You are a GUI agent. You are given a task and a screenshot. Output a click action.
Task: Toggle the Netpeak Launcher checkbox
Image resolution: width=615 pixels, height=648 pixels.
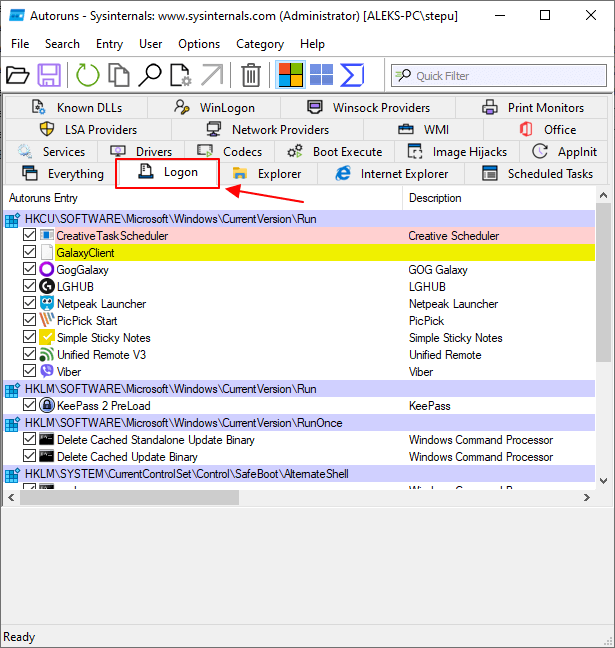29,303
